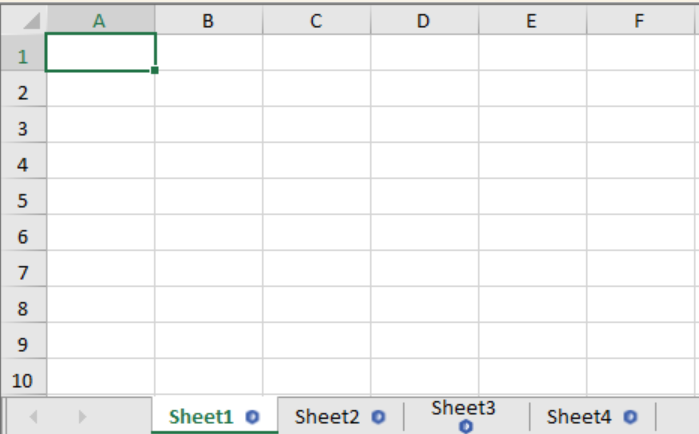Switch to the Sheet2 tab
This screenshot has height=434, width=699.
tap(326, 417)
